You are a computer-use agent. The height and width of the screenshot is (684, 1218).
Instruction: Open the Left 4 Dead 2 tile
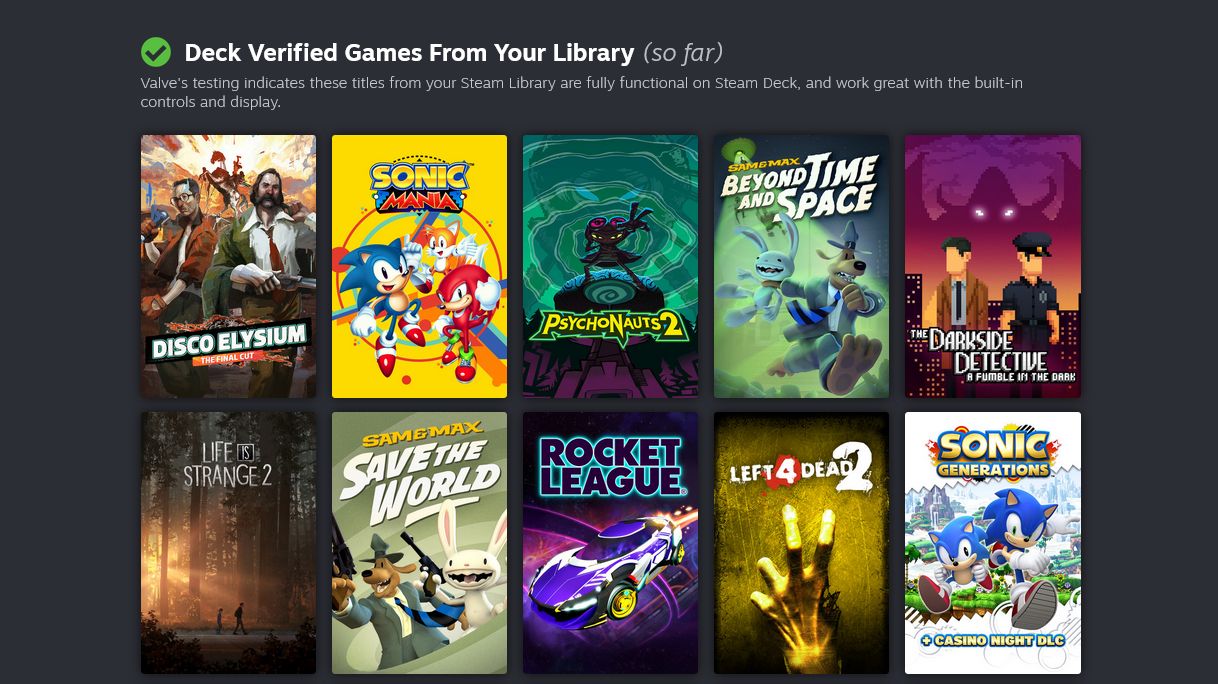click(801, 543)
